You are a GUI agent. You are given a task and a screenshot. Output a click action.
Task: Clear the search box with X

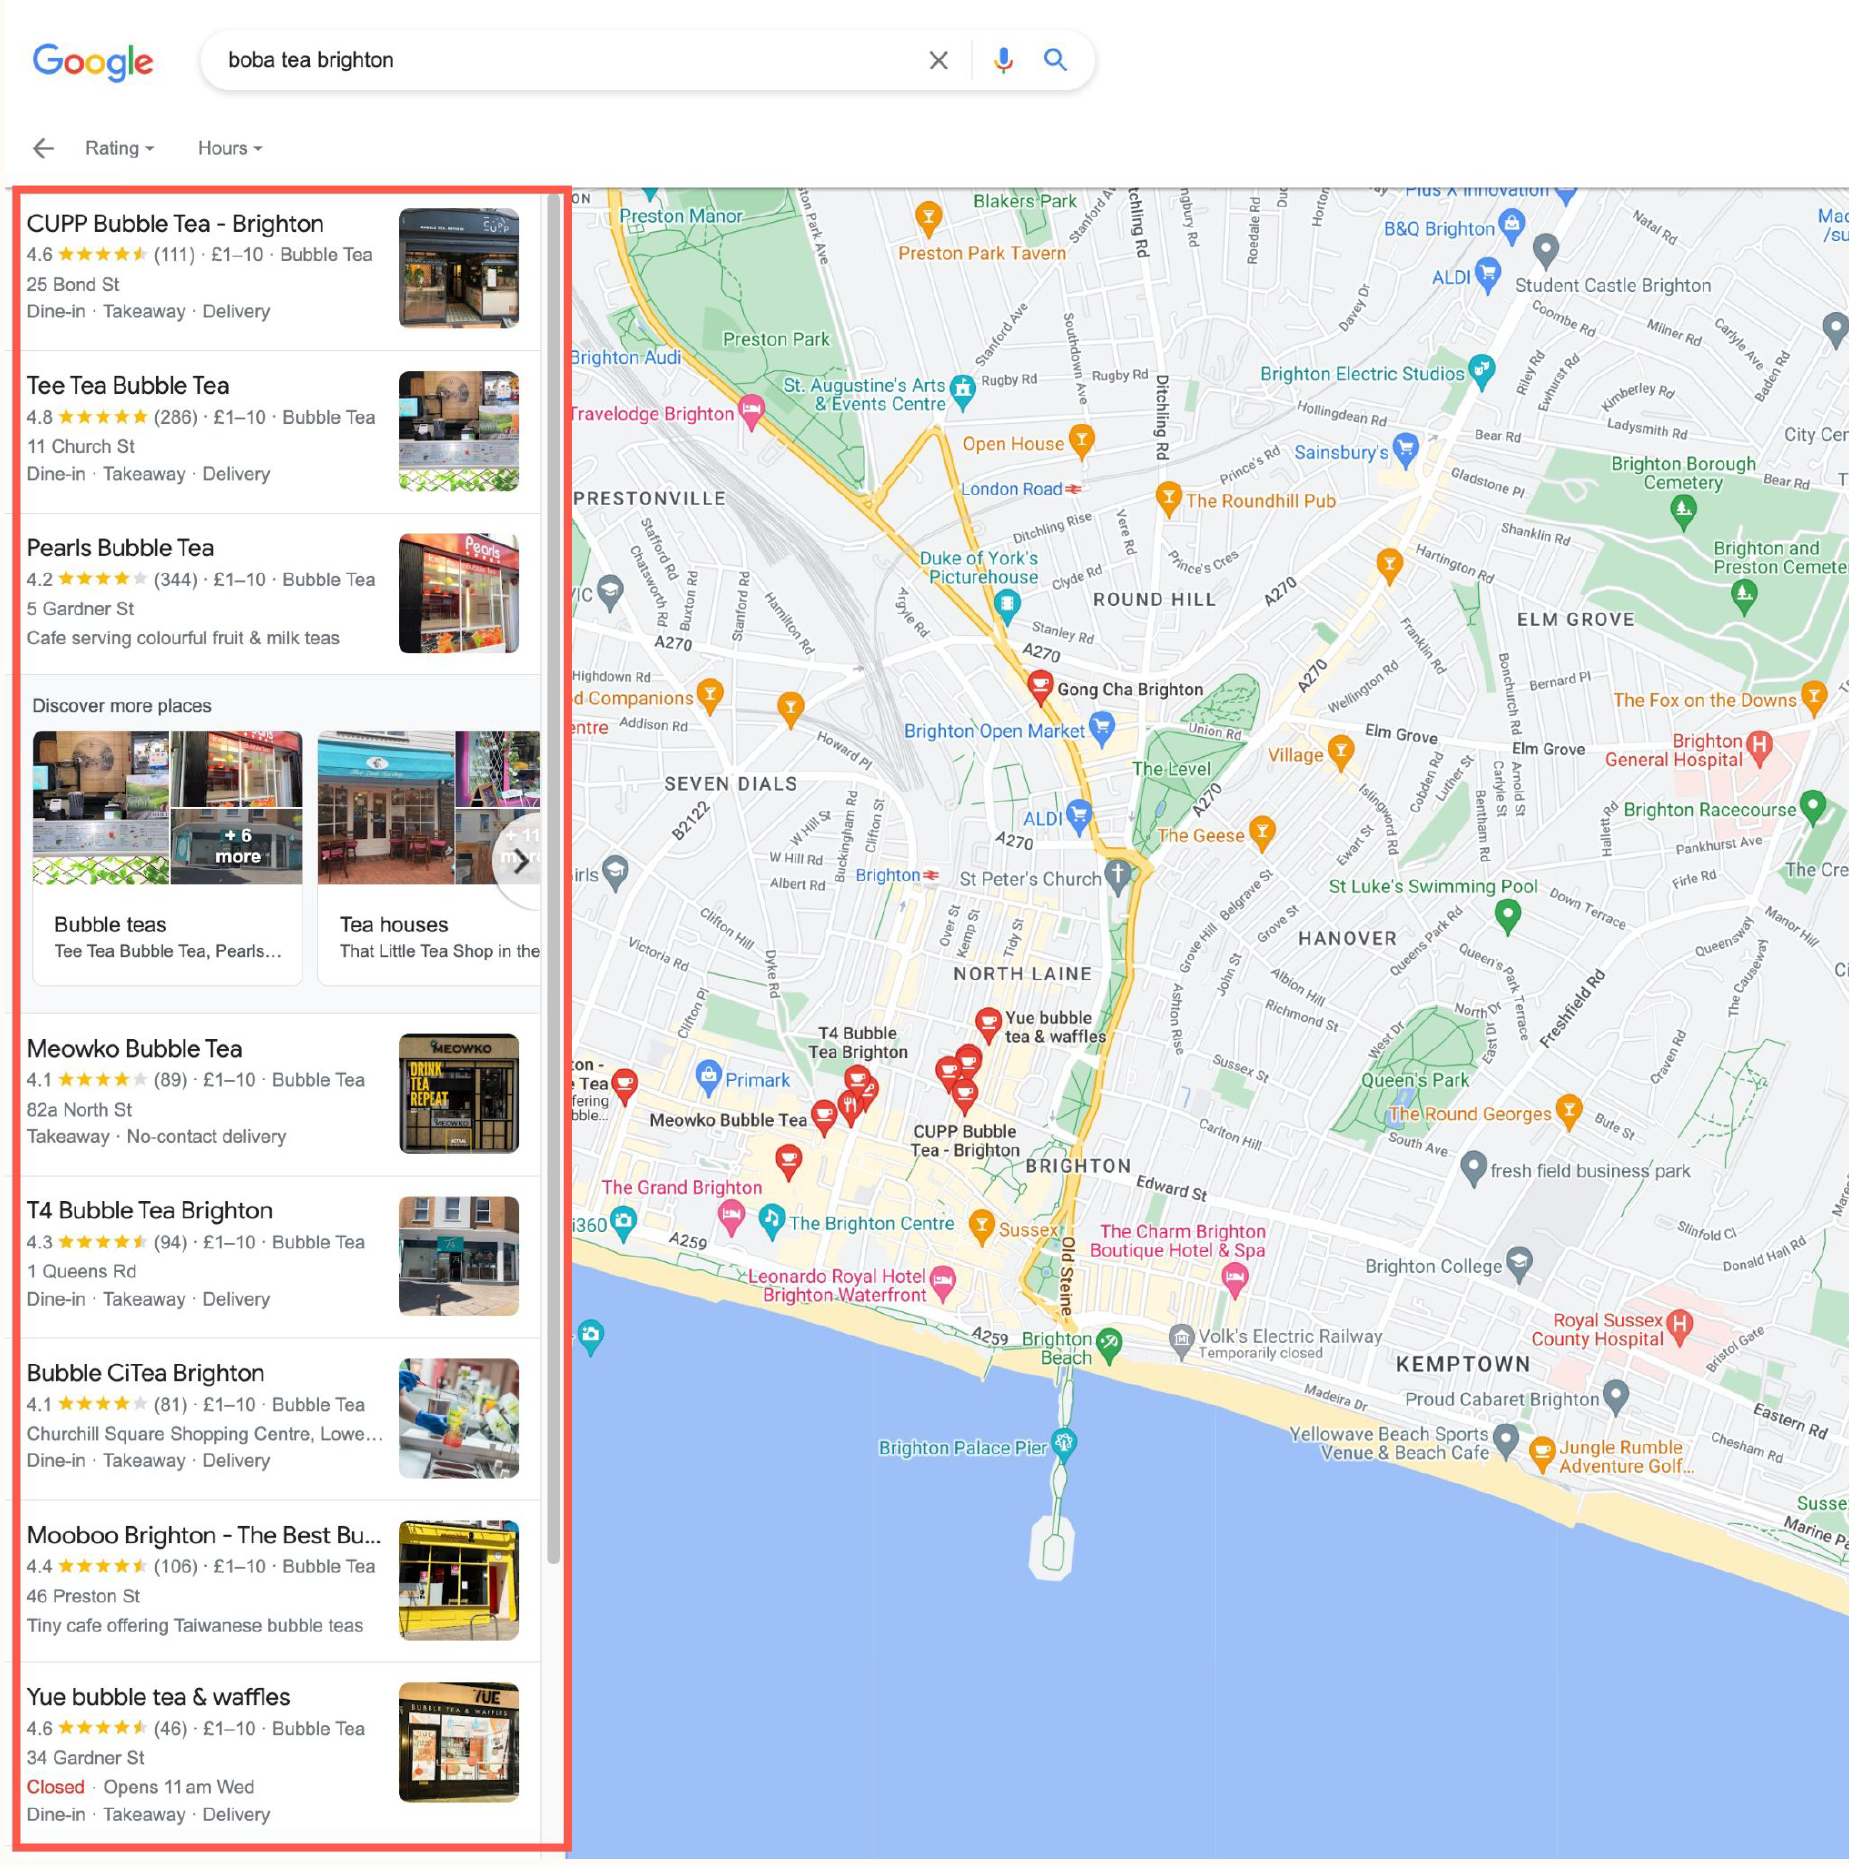938,60
